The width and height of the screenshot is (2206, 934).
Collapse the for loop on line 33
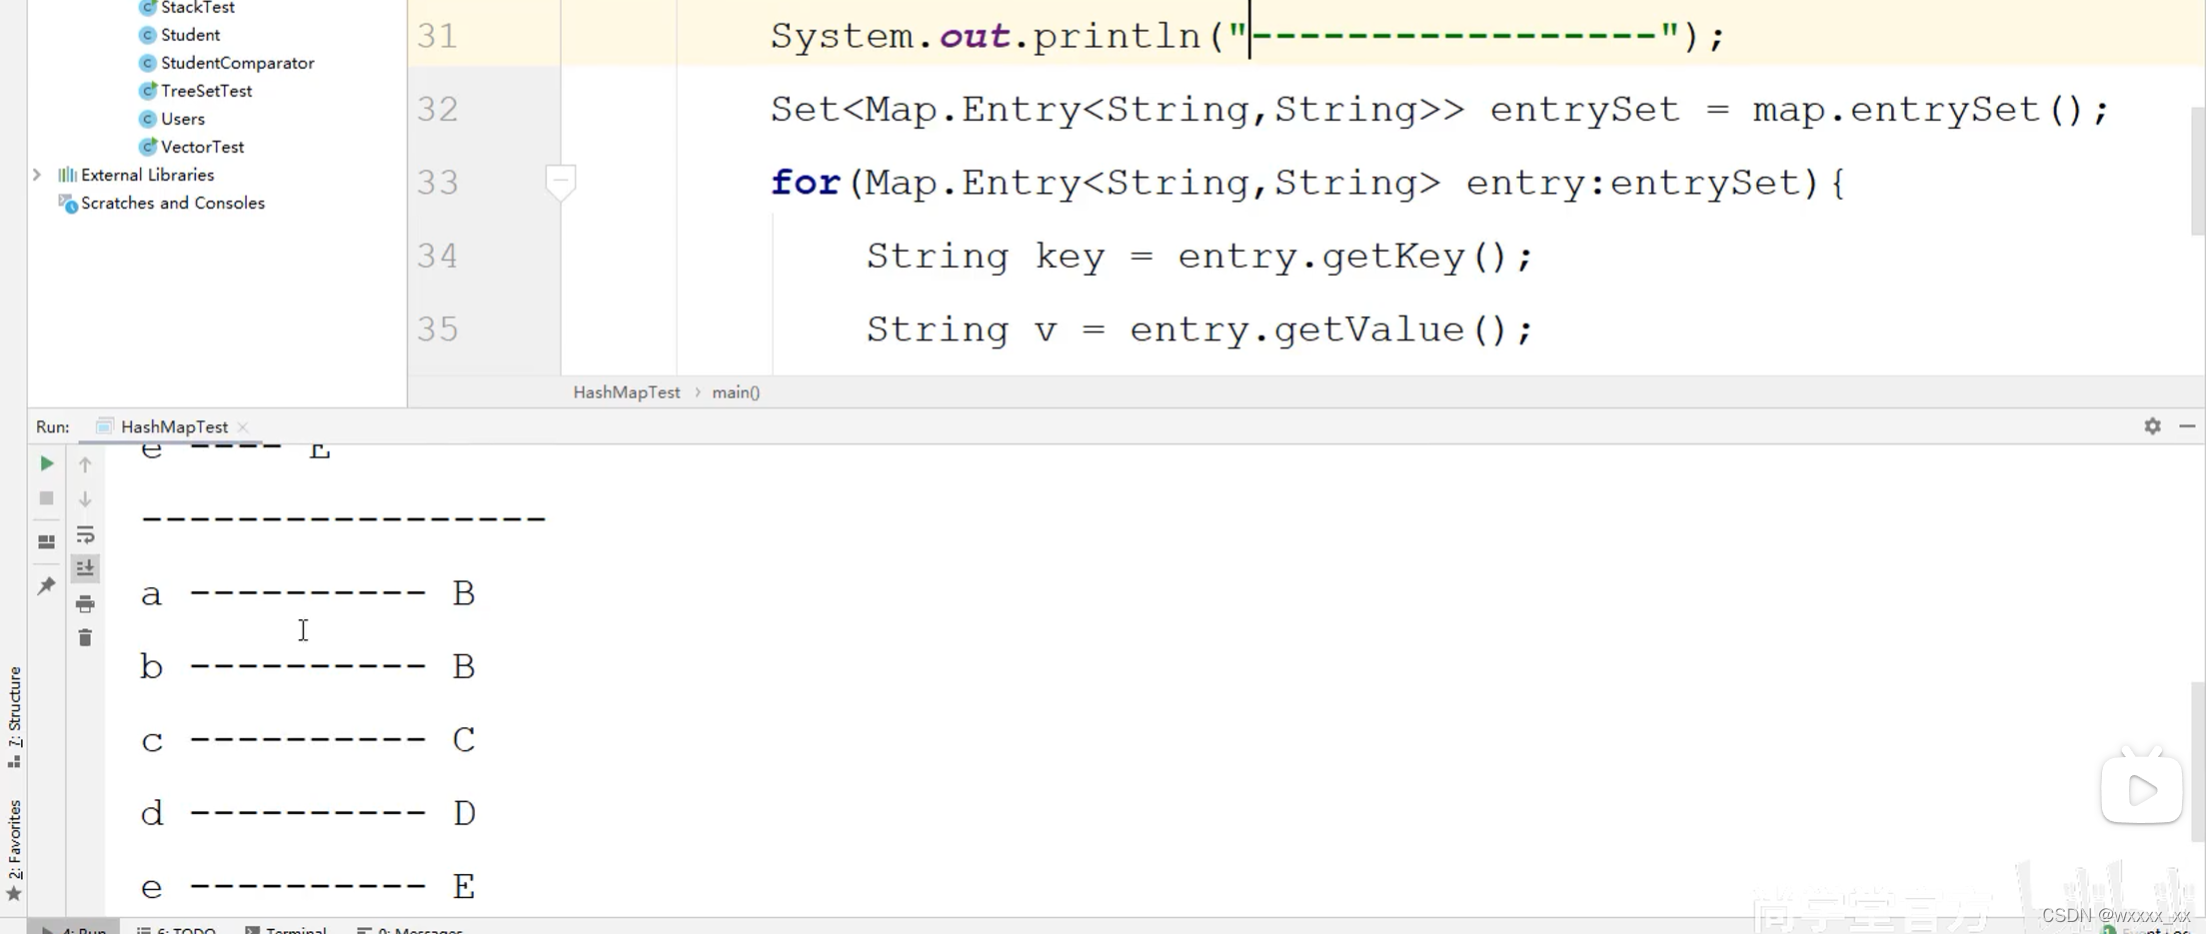click(561, 181)
